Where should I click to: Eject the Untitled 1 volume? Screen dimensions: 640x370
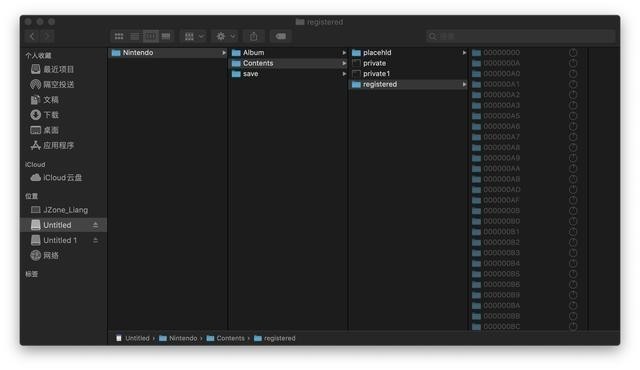click(x=95, y=240)
